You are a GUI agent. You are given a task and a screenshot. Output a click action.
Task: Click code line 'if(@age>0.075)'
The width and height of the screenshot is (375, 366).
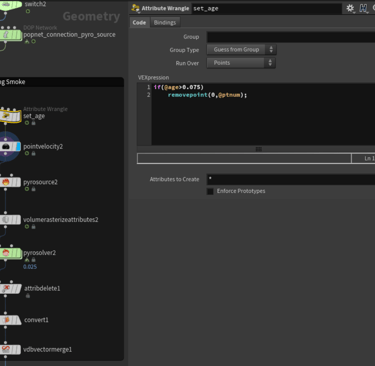[178, 87]
